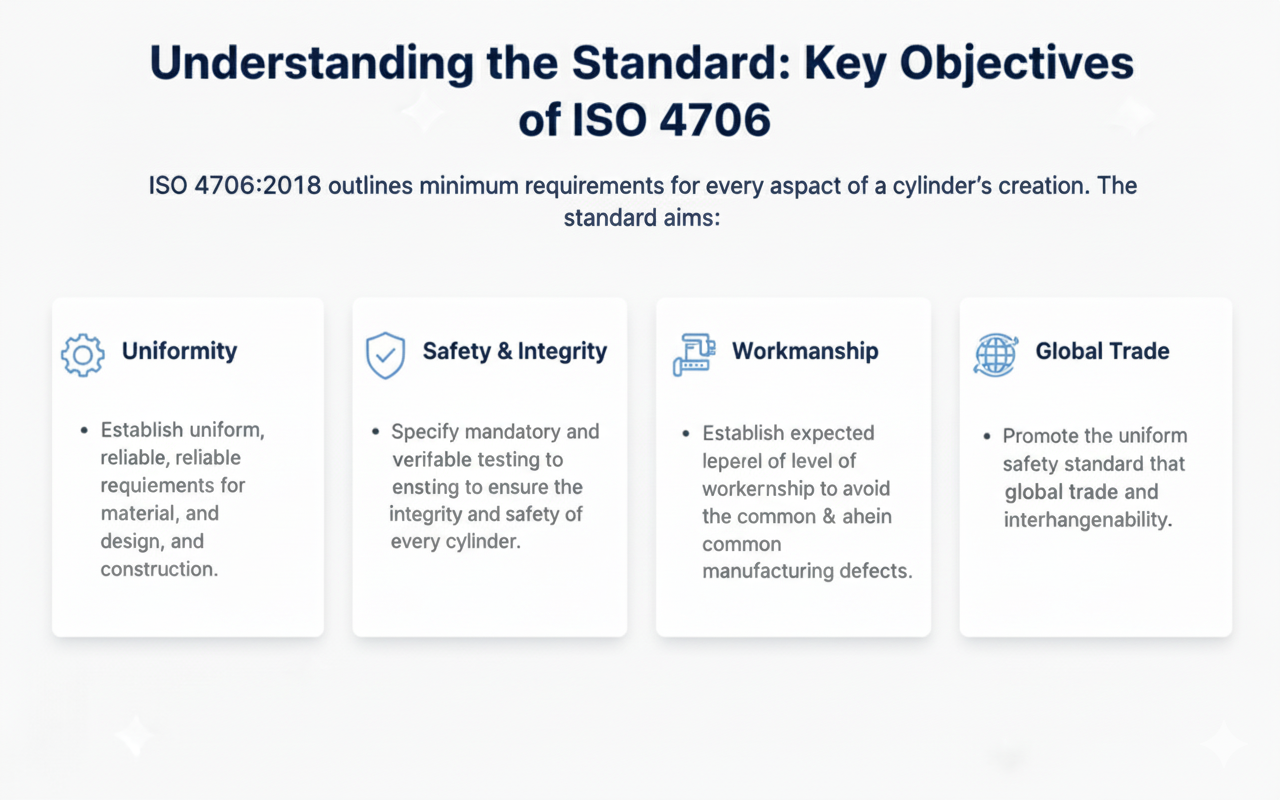Select the shield checkmark icon for Safety & Integrity
Viewport: 1280px width, 800px height.
[386, 355]
